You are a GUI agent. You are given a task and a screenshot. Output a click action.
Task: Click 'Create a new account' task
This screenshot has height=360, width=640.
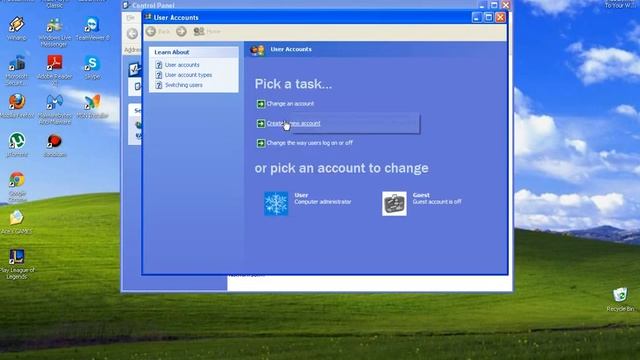pos(293,123)
